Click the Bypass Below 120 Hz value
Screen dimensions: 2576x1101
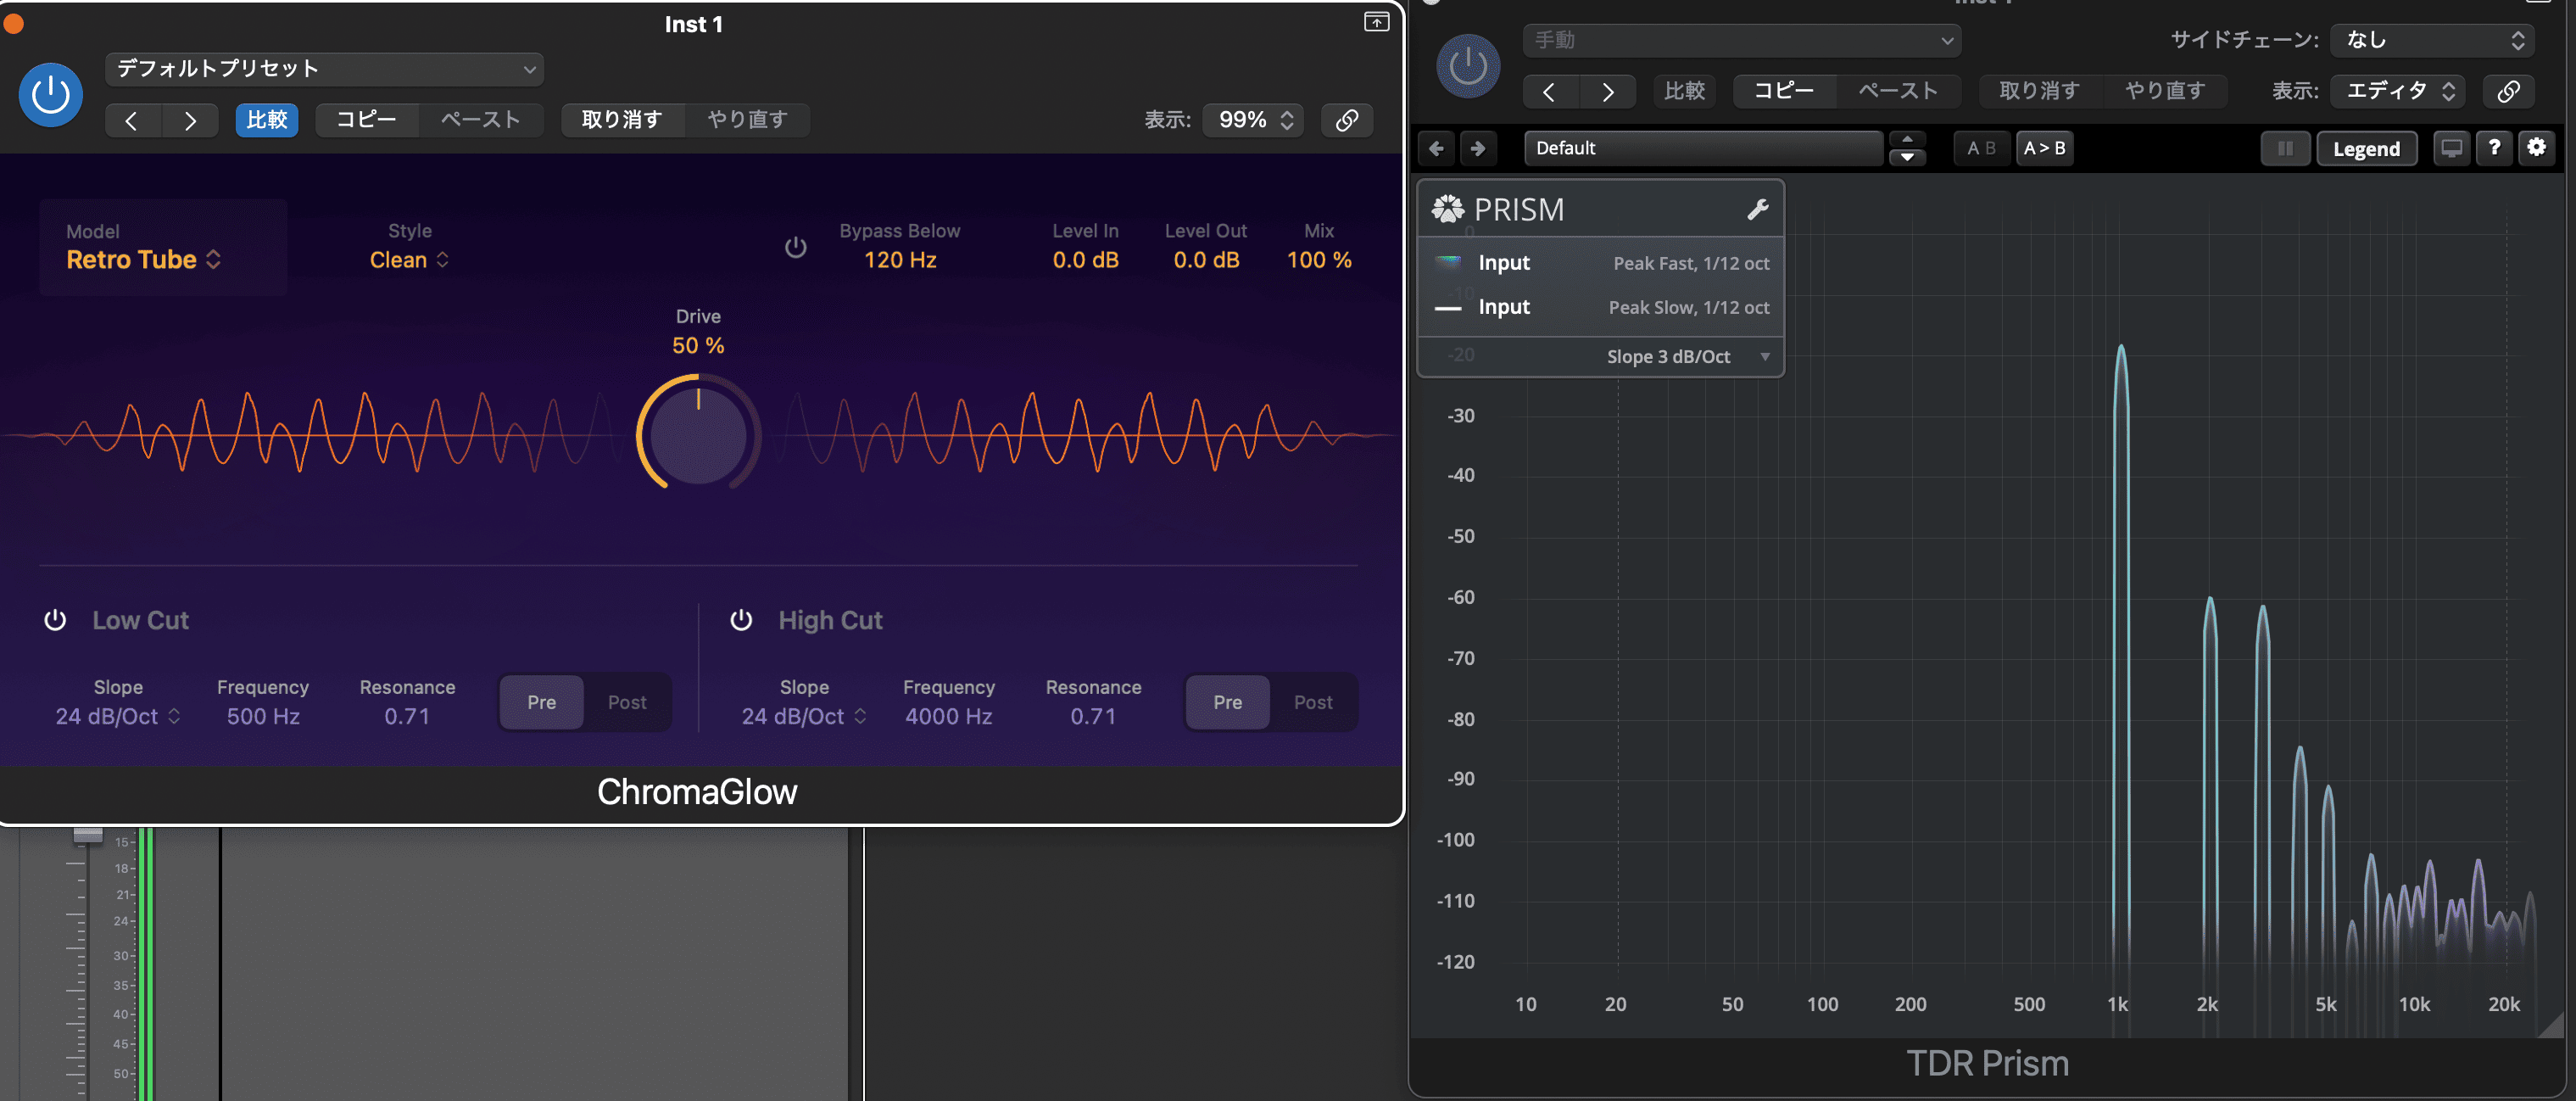tap(900, 260)
